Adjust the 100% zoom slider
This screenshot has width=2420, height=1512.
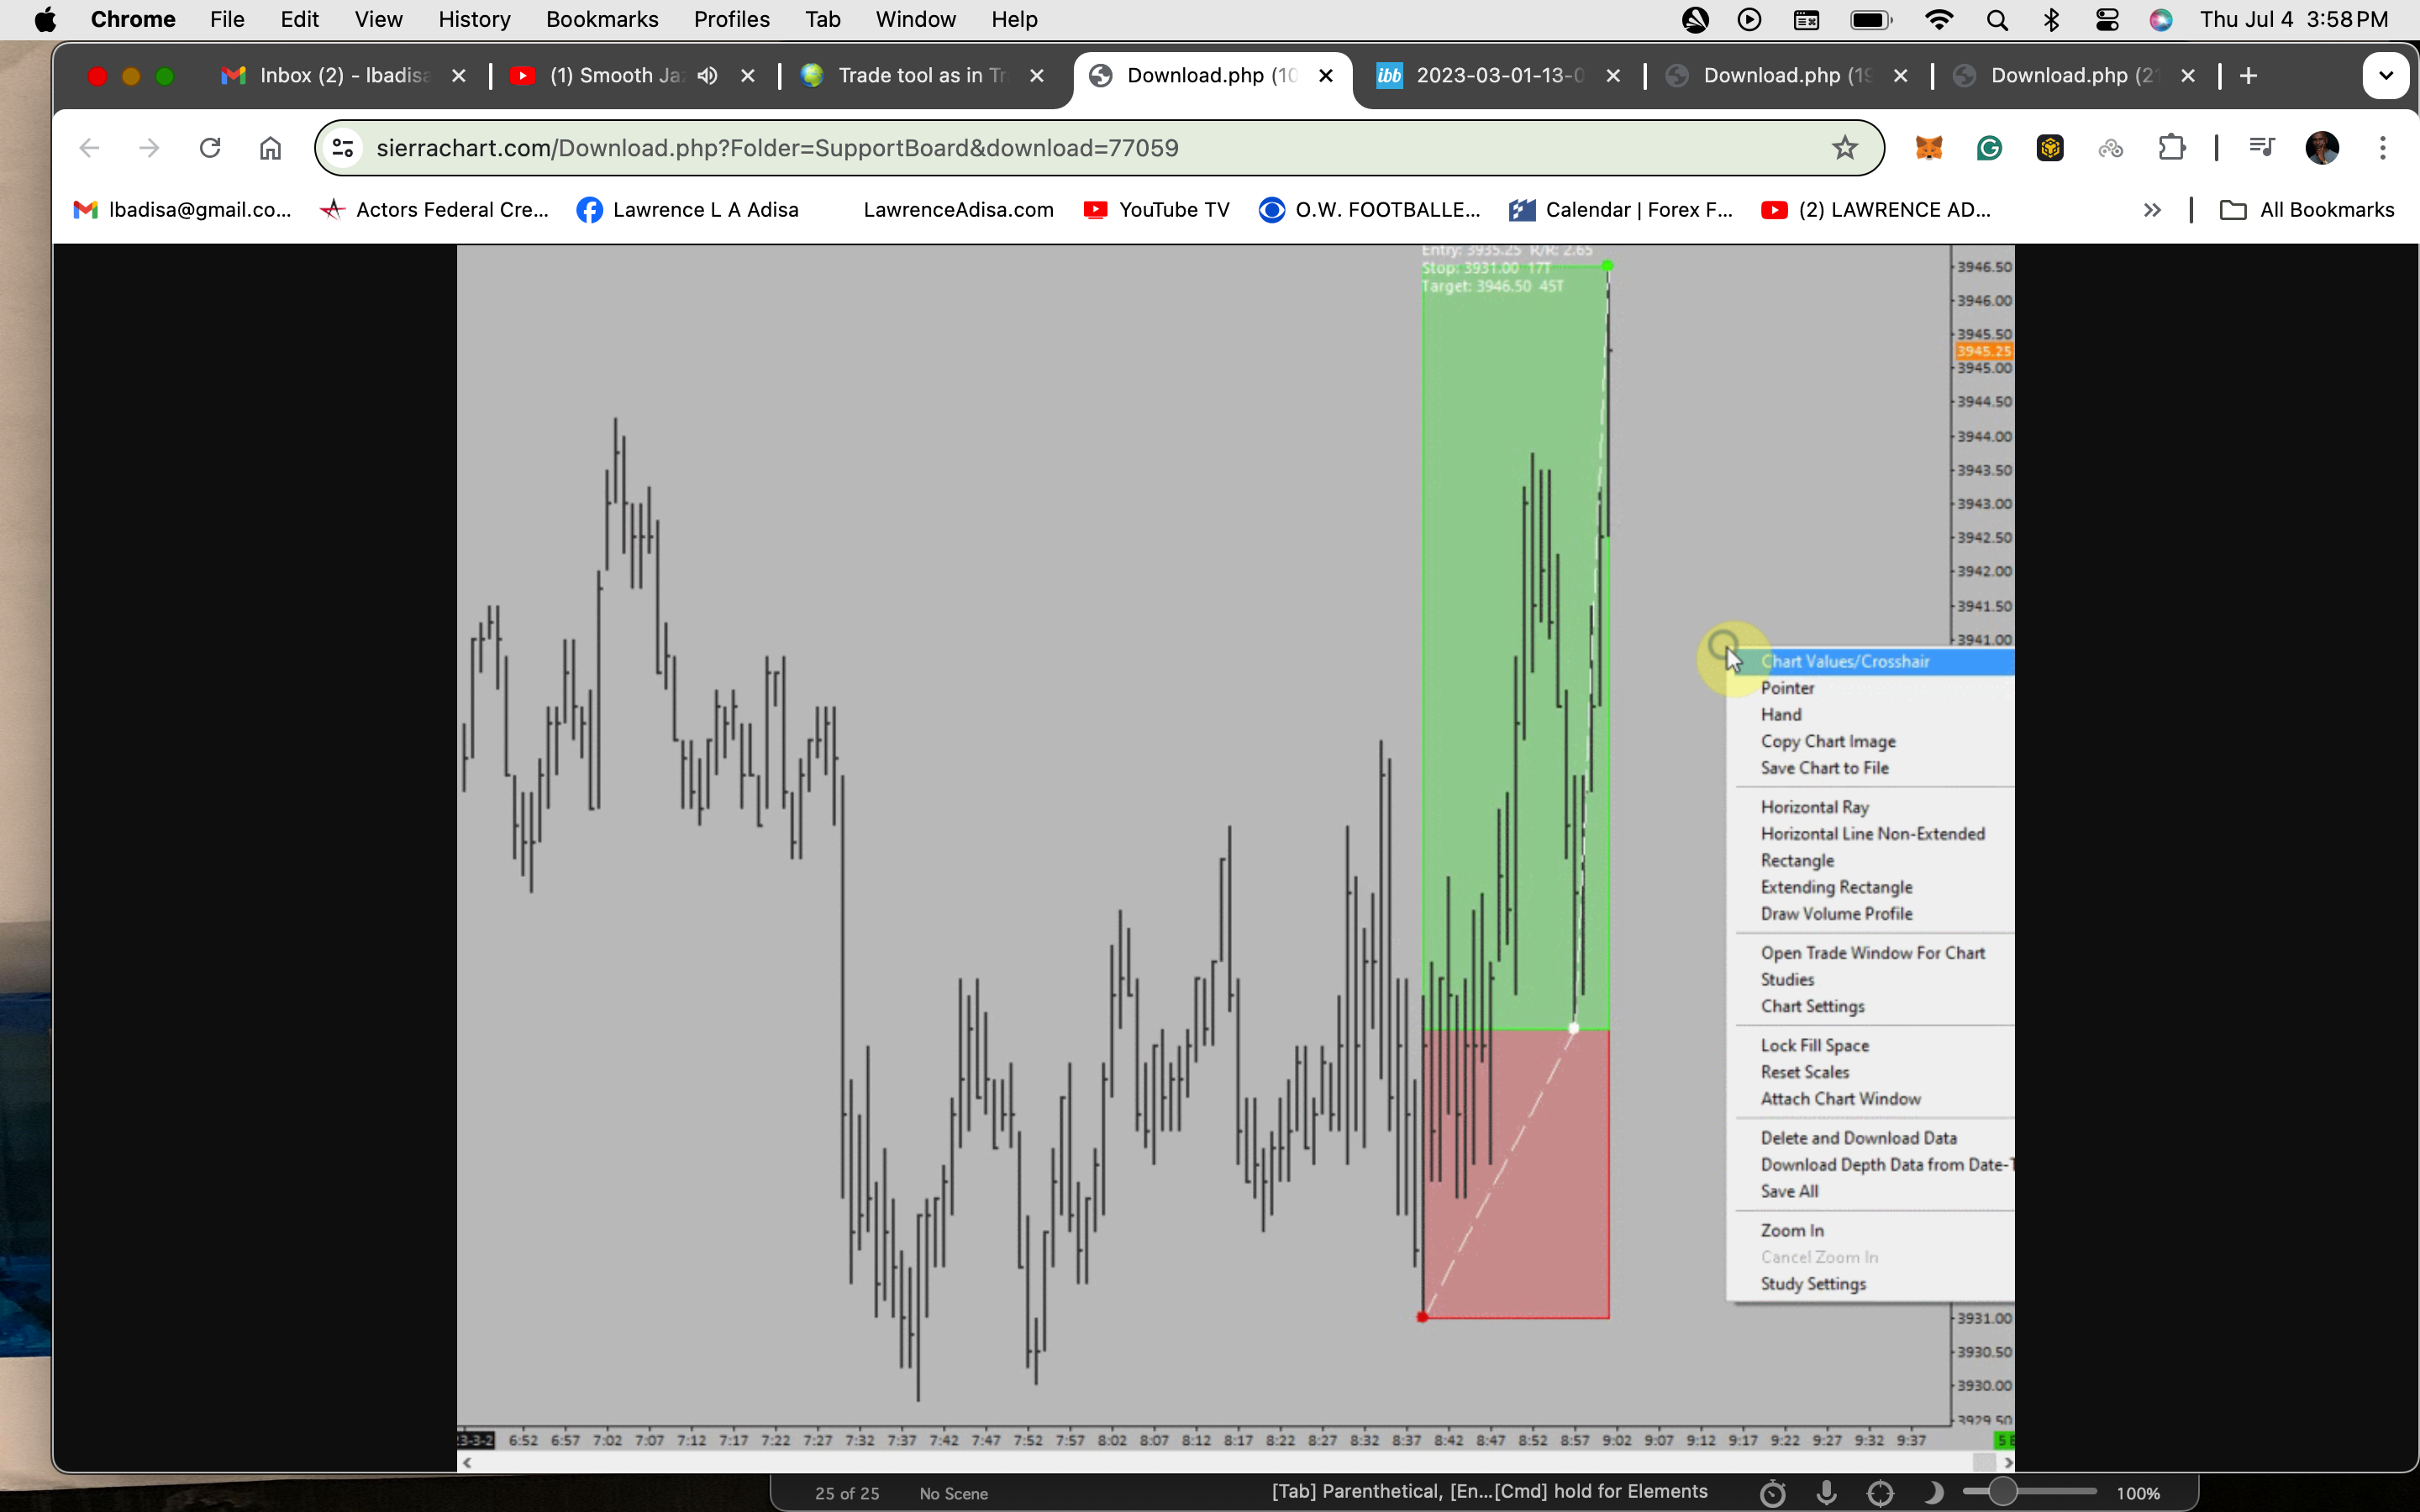2002,1492
